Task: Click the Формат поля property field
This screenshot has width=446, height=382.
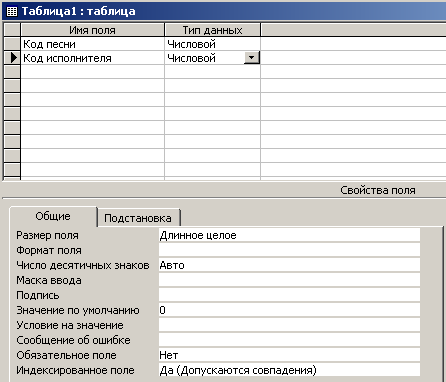Action: pyautogui.click(x=289, y=250)
